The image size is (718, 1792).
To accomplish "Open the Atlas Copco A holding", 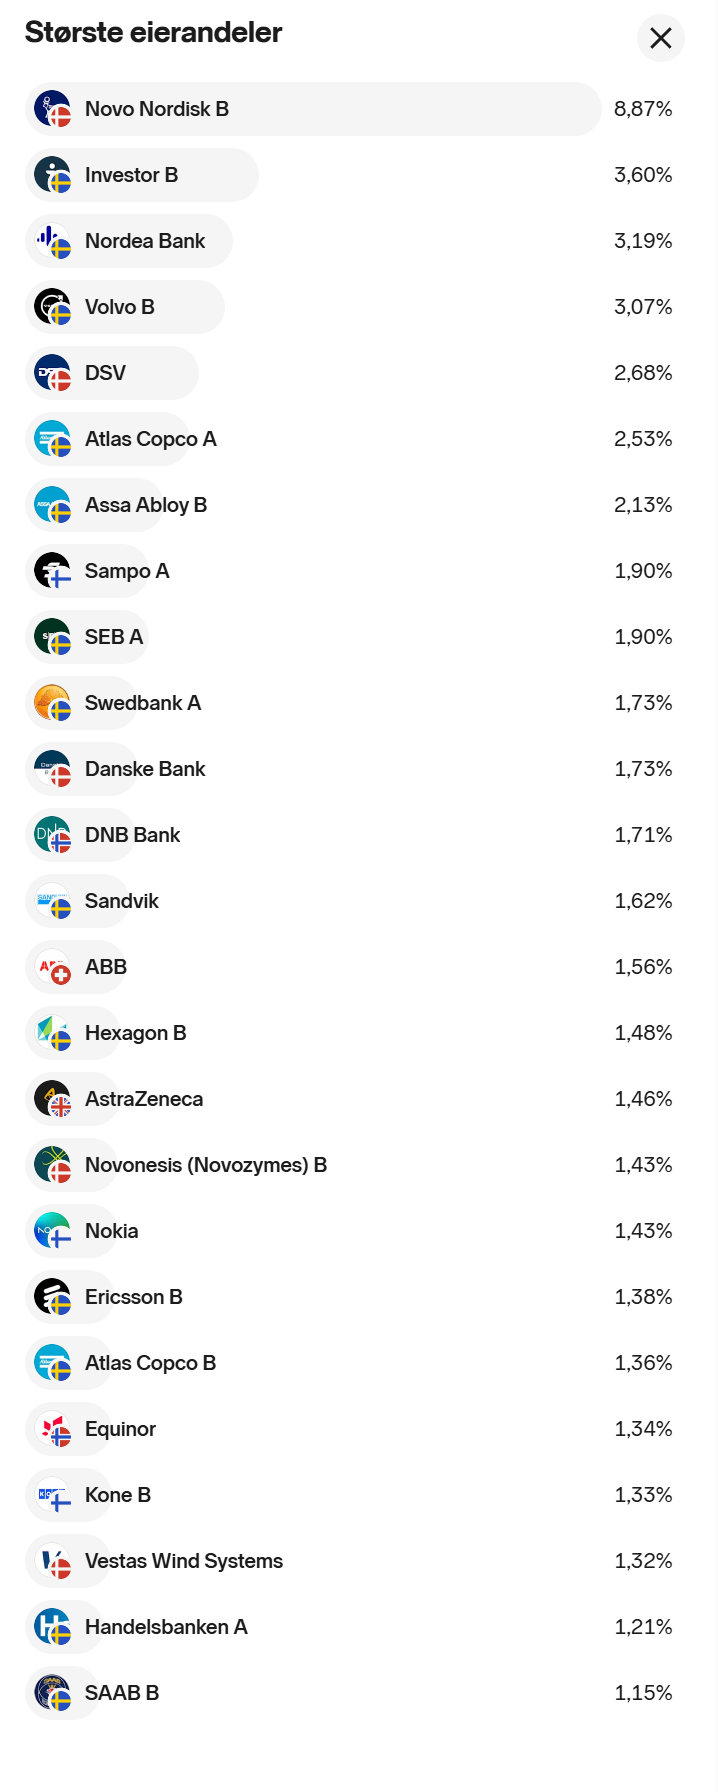I will pyautogui.click(x=150, y=439).
